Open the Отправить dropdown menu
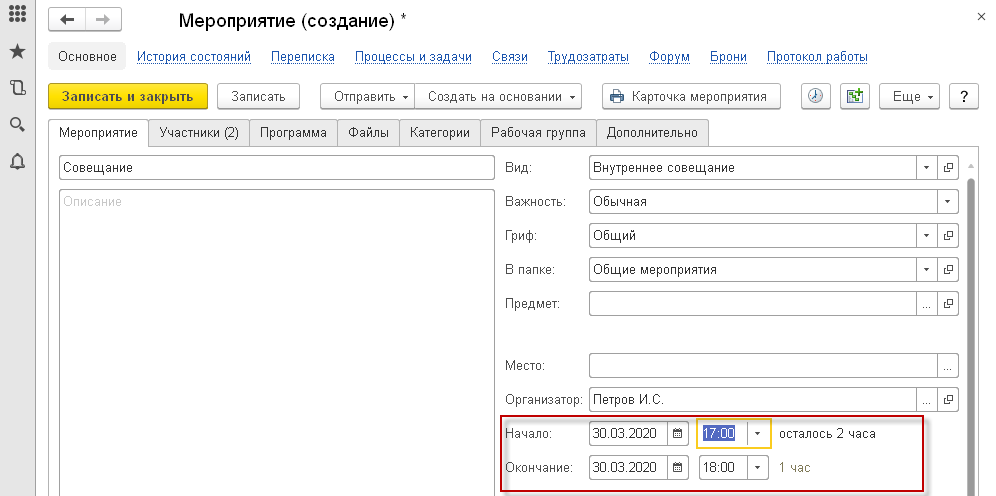Screen dimensions: 996x496 (x=365, y=97)
